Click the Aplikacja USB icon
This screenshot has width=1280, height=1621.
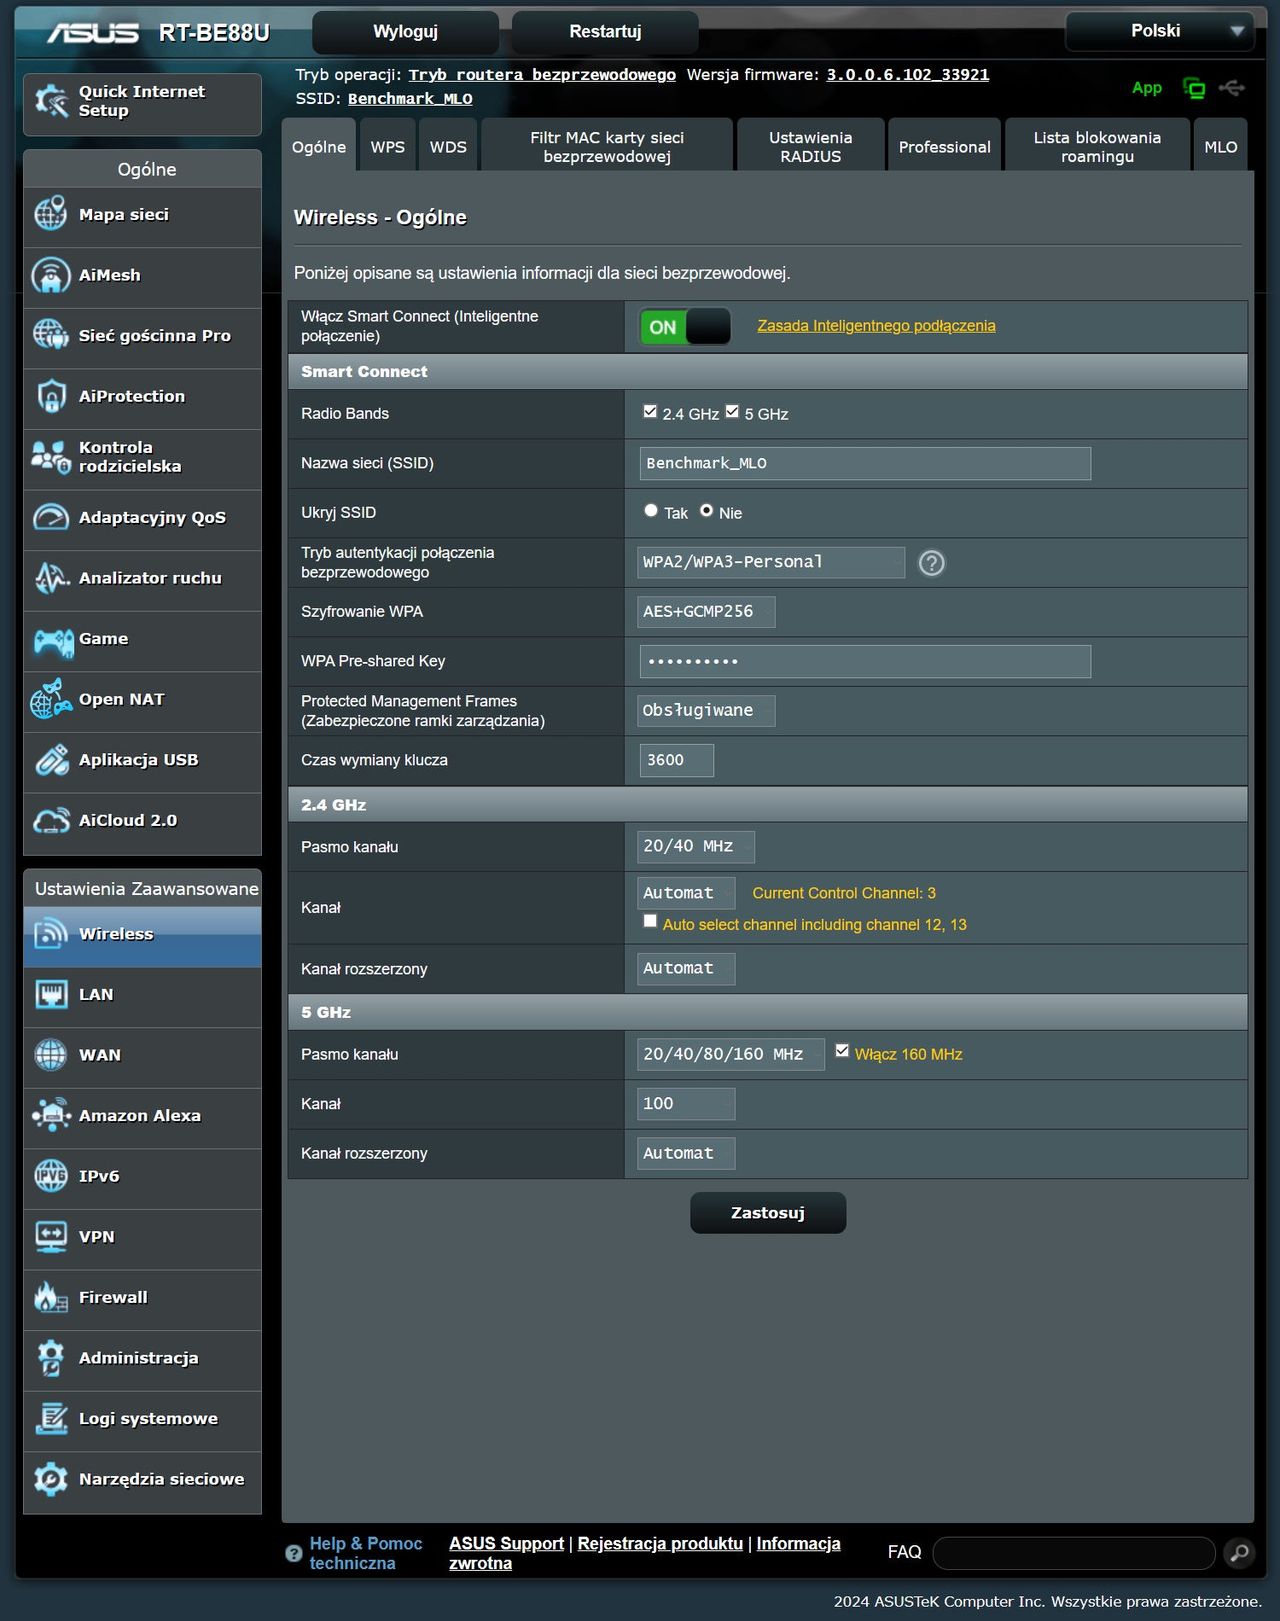(x=50, y=760)
